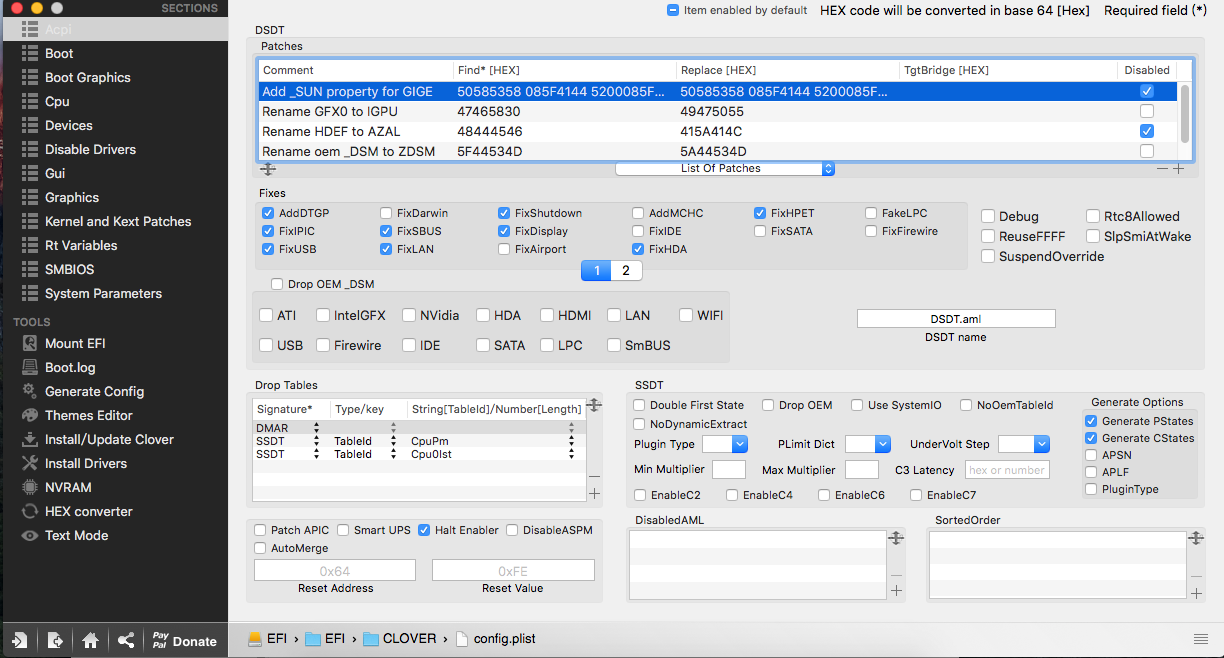Toggle the FixHPET checkbox
The image size is (1224, 658).
point(762,213)
